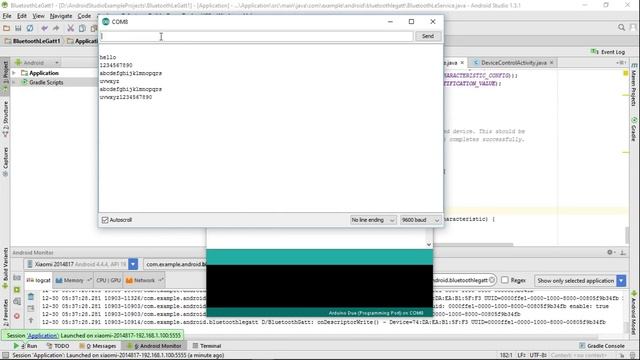Image resolution: width=640 pixels, height=360 pixels.
Task: Expand the Application tree node
Action: (x=14, y=73)
